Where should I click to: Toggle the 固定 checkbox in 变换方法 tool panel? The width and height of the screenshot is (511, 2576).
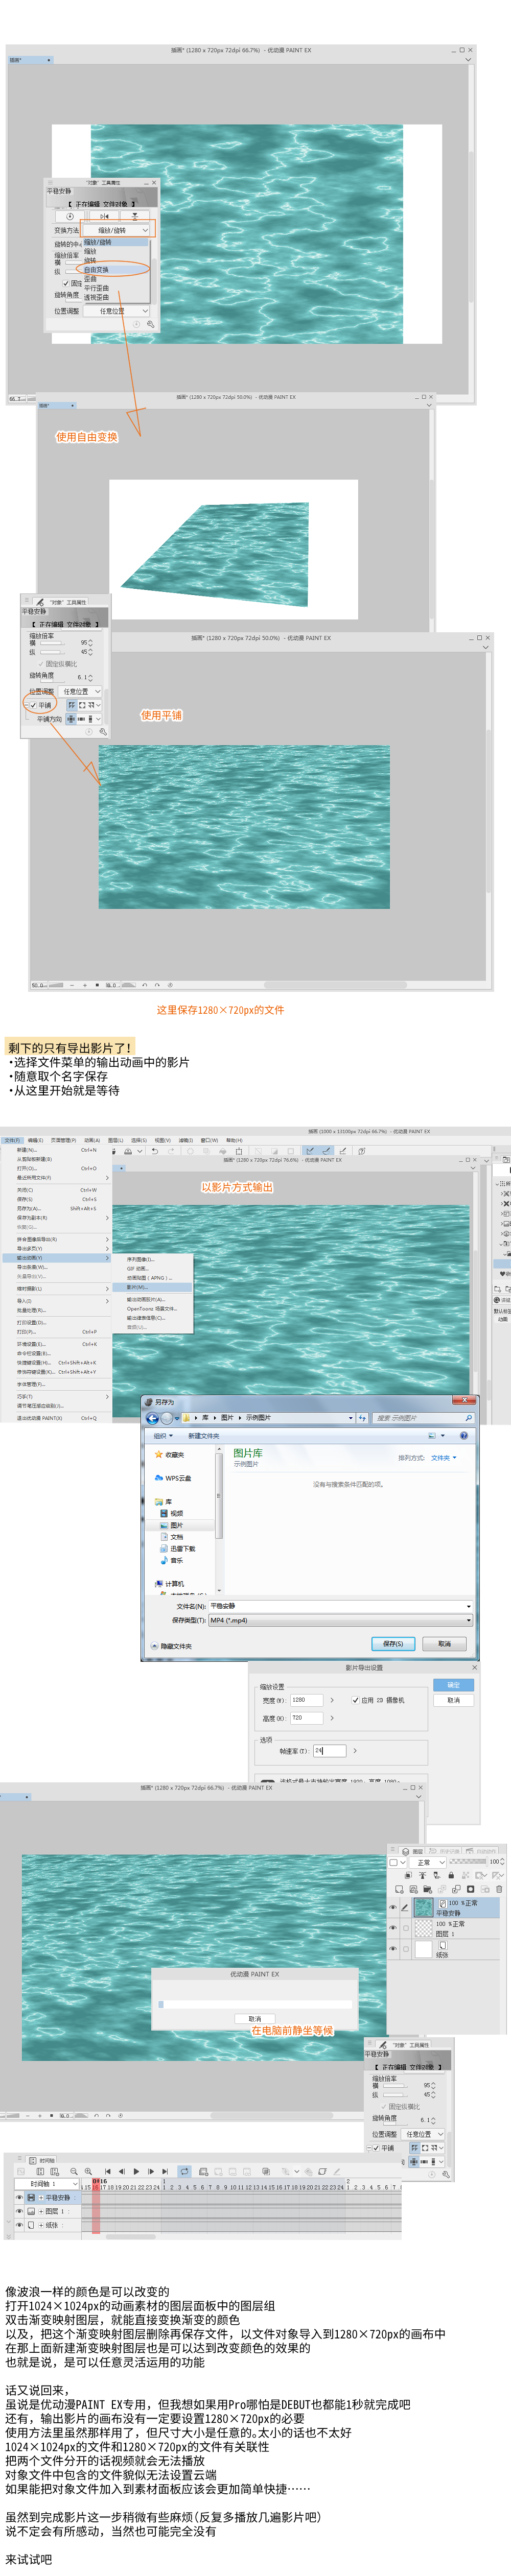[66, 283]
